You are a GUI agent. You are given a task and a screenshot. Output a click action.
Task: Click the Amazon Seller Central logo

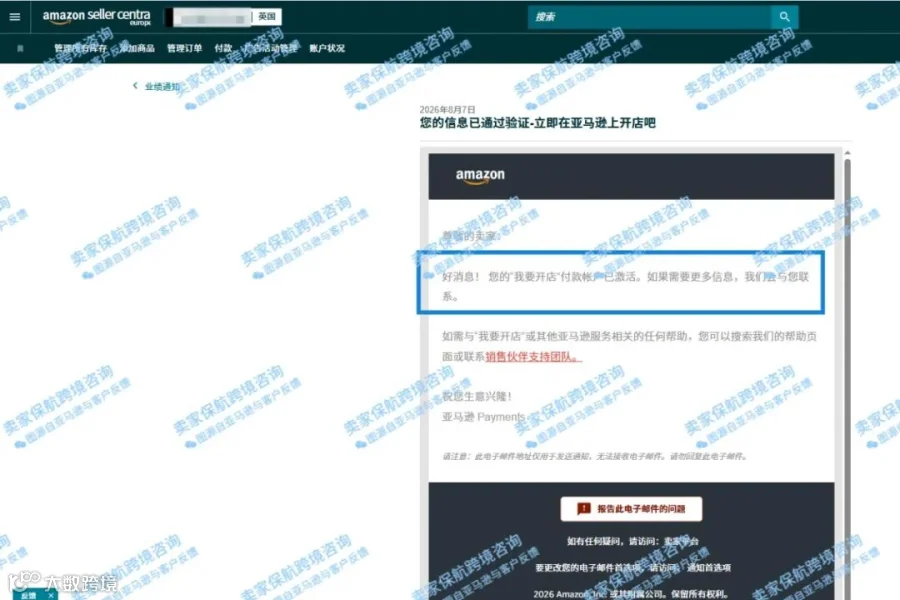(x=96, y=17)
